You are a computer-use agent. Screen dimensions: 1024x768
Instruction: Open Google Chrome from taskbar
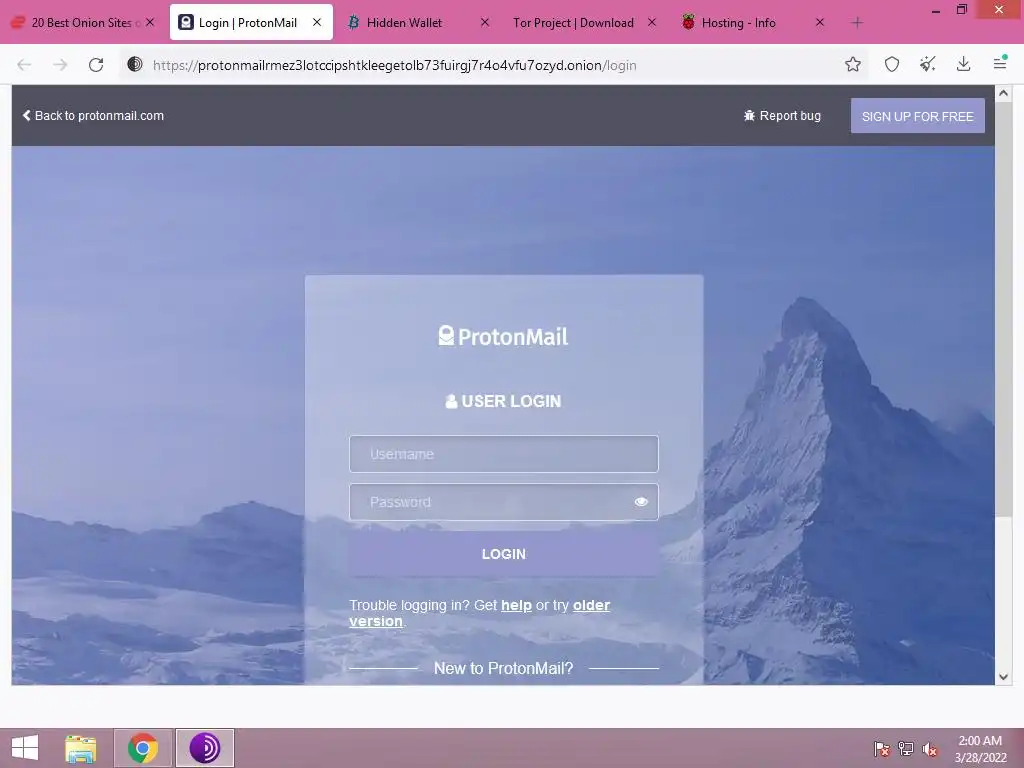142,748
